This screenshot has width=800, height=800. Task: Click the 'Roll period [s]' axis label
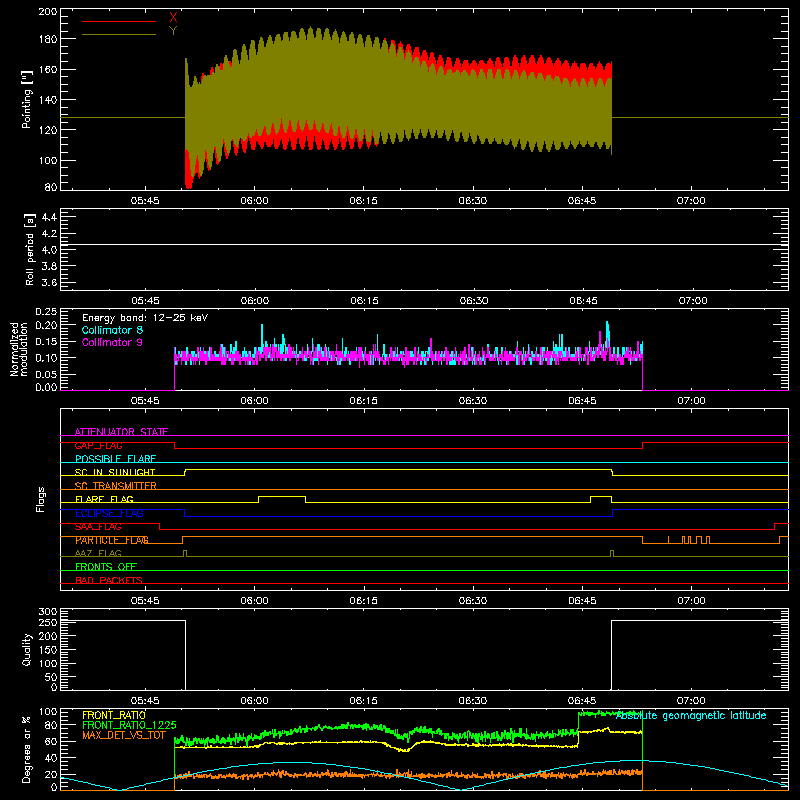pos(30,249)
